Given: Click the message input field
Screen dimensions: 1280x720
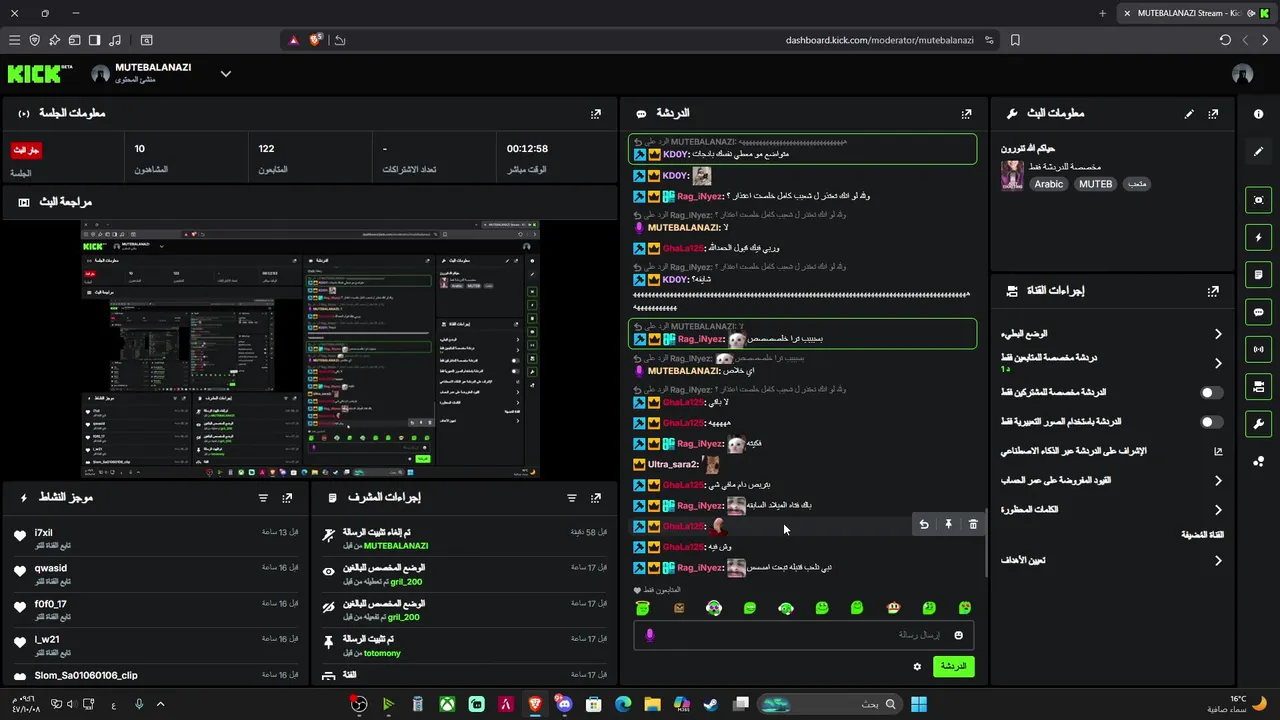Looking at the screenshot, I should (x=803, y=635).
